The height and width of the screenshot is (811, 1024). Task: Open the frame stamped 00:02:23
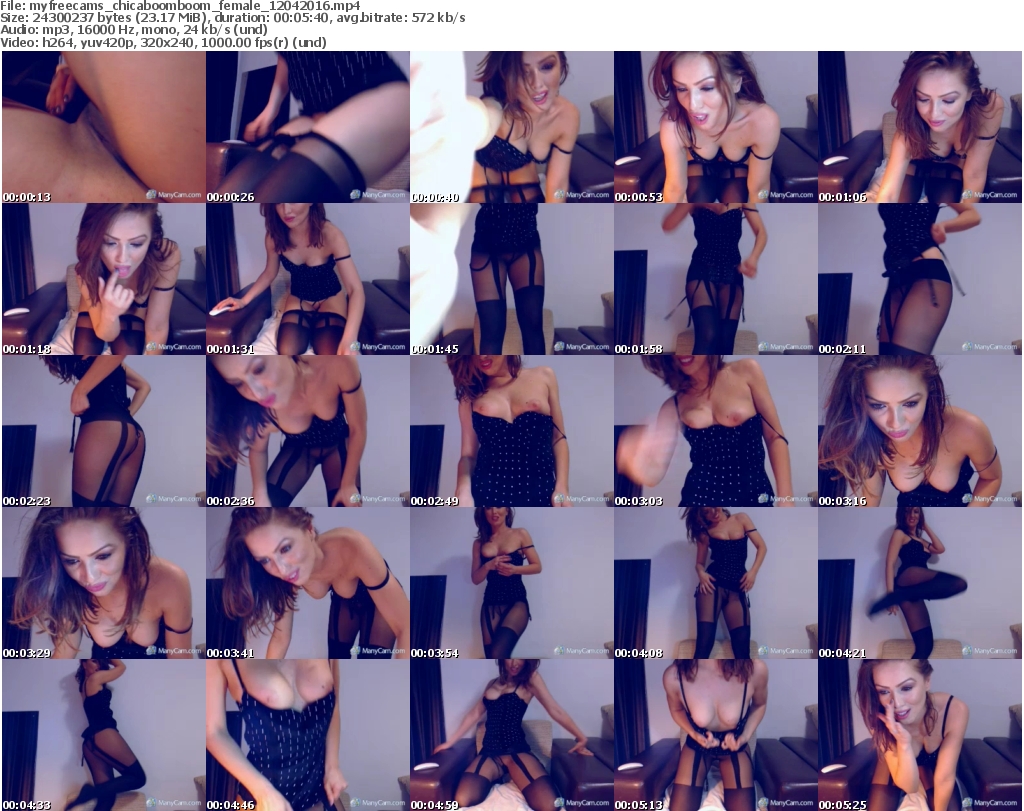point(104,431)
